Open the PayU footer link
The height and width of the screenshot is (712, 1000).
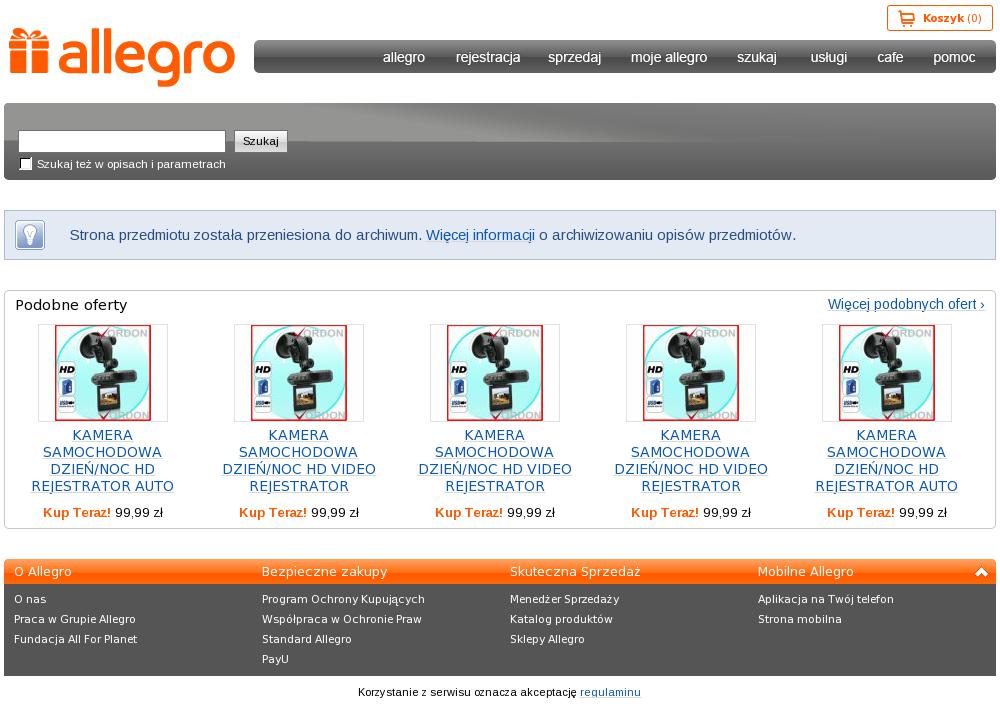pos(275,659)
